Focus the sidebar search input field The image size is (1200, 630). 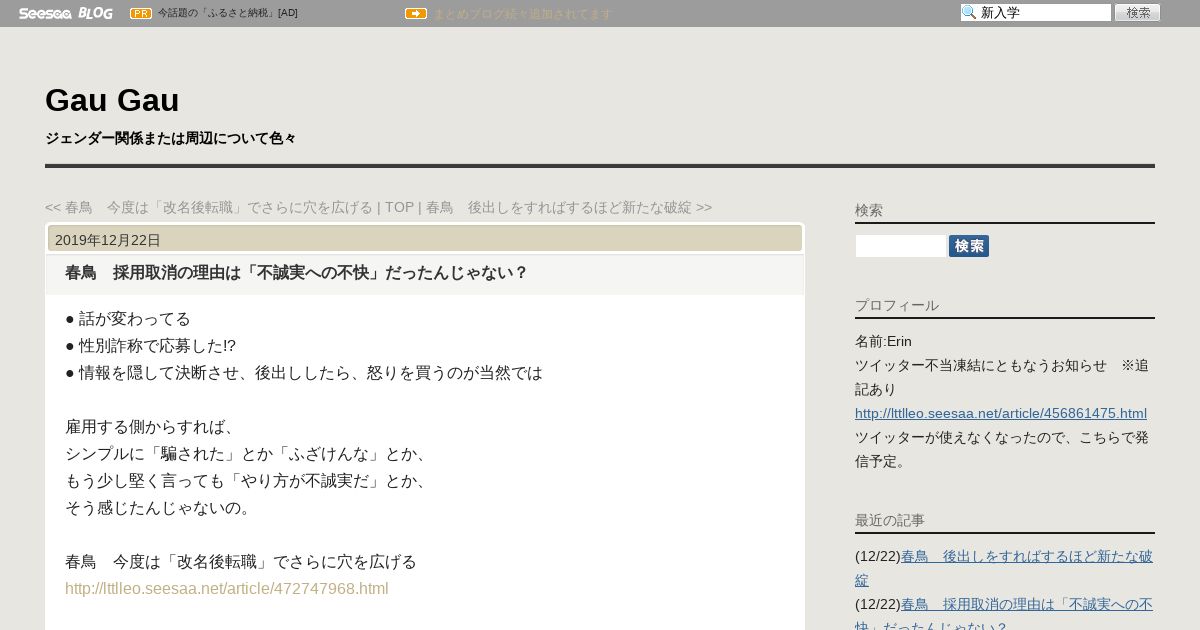[x=901, y=246]
